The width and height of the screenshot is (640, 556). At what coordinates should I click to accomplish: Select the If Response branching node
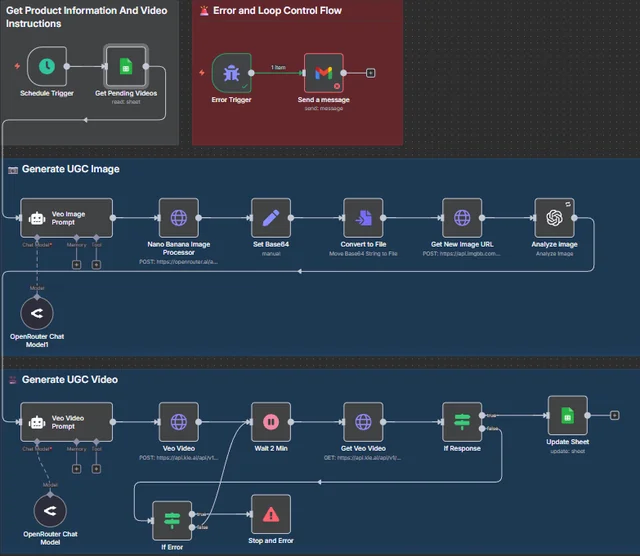(x=462, y=422)
